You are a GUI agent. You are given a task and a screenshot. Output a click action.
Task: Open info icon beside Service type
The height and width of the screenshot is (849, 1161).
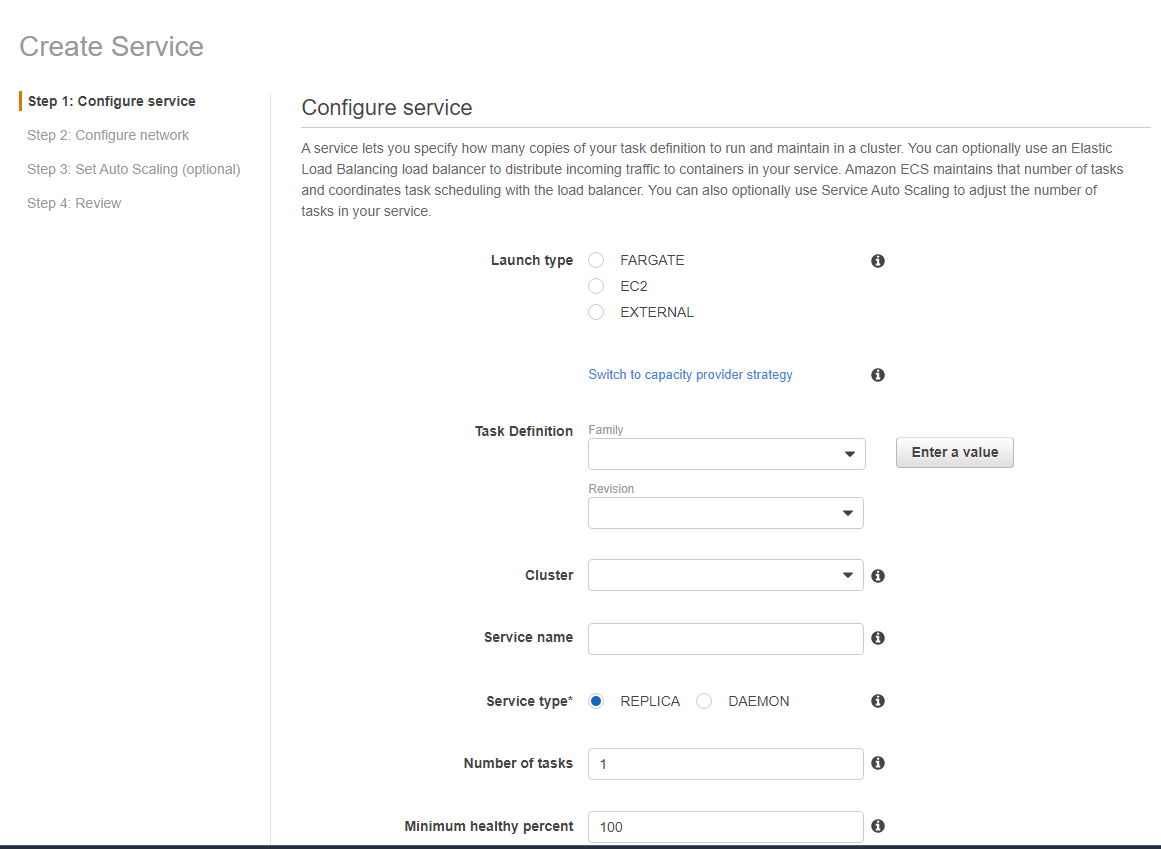tap(877, 701)
